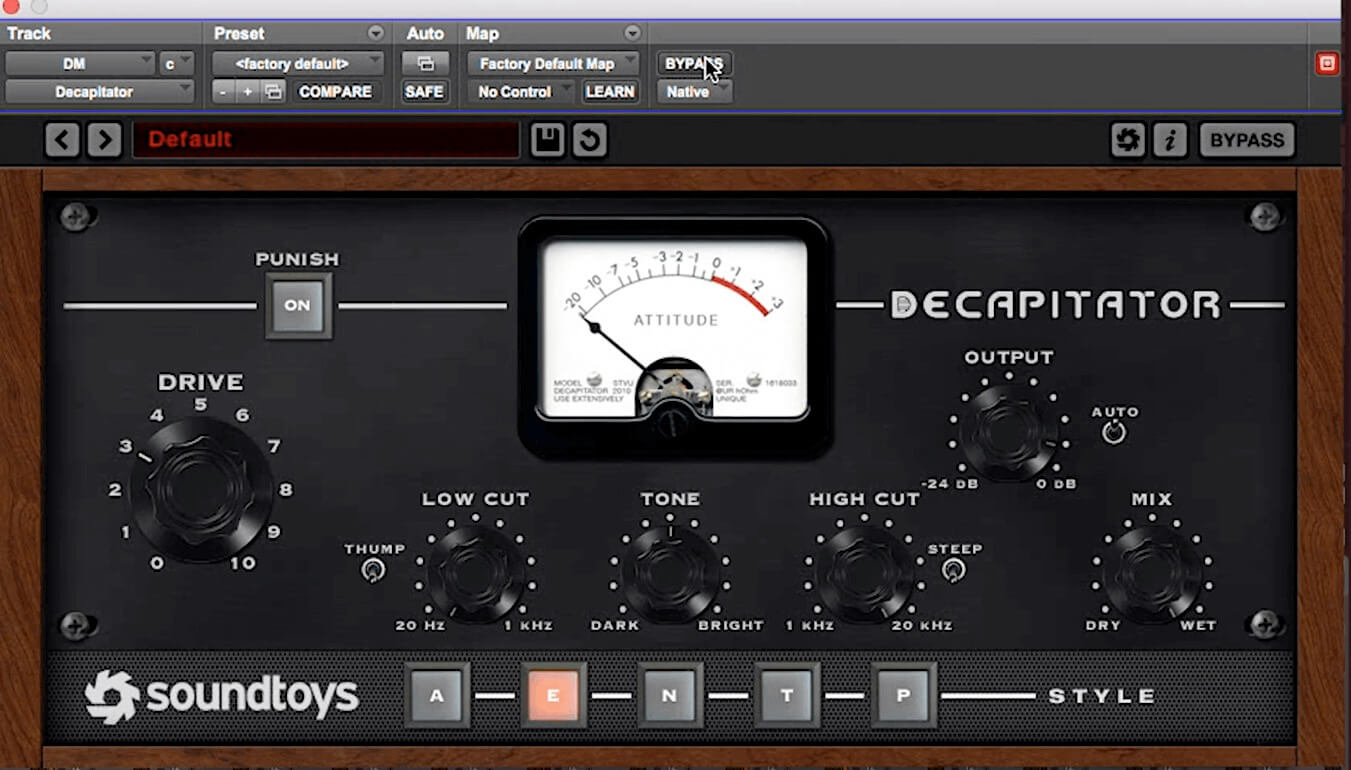
Task: Toggle the Punish ON switch
Action: [x=298, y=305]
